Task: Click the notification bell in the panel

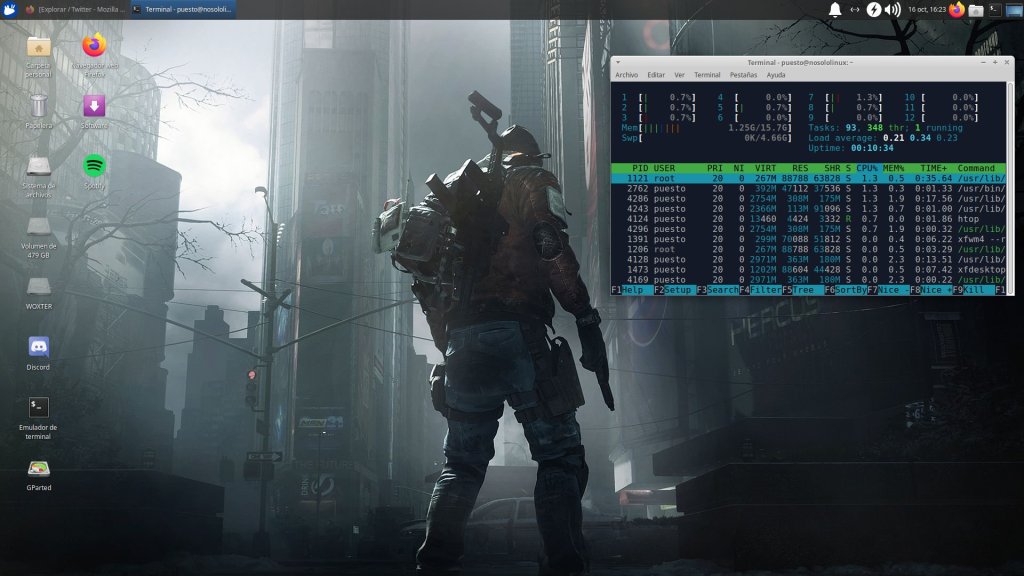Action: click(x=835, y=10)
